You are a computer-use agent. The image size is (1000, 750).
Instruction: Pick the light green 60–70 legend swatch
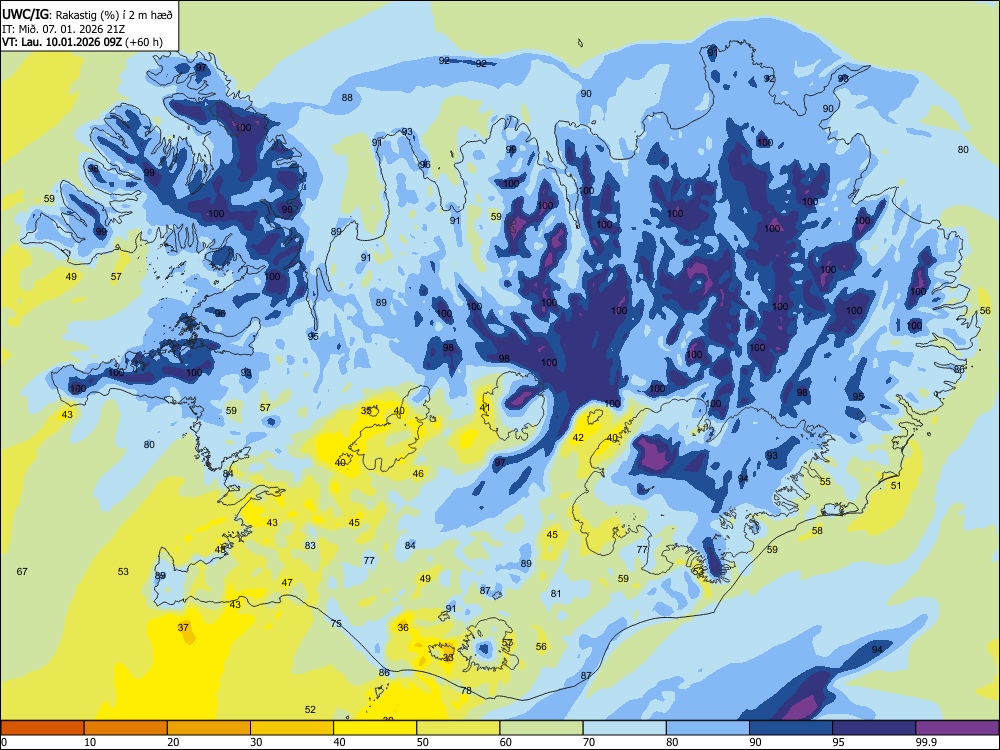point(541,728)
